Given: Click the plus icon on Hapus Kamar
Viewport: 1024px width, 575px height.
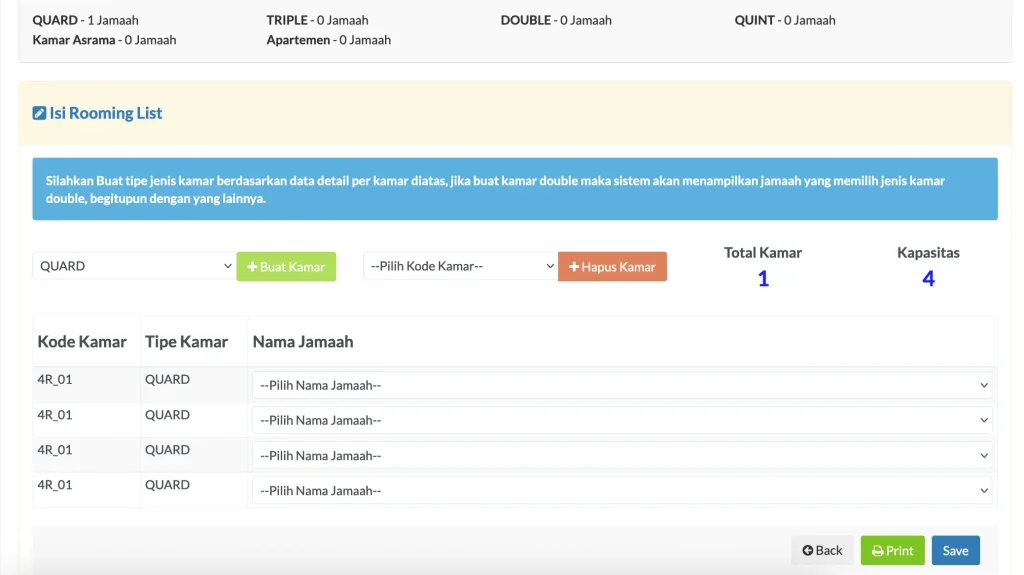Looking at the screenshot, I should (x=574, y=267).
